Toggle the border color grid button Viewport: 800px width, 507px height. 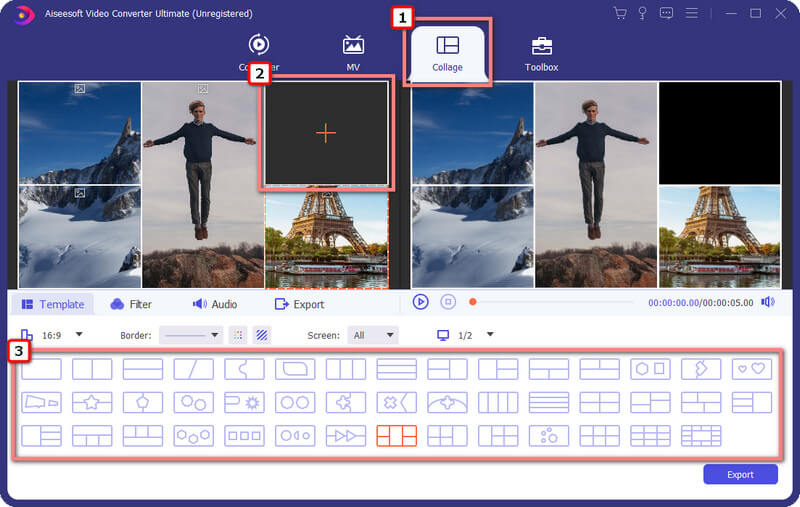coord(238,335)
